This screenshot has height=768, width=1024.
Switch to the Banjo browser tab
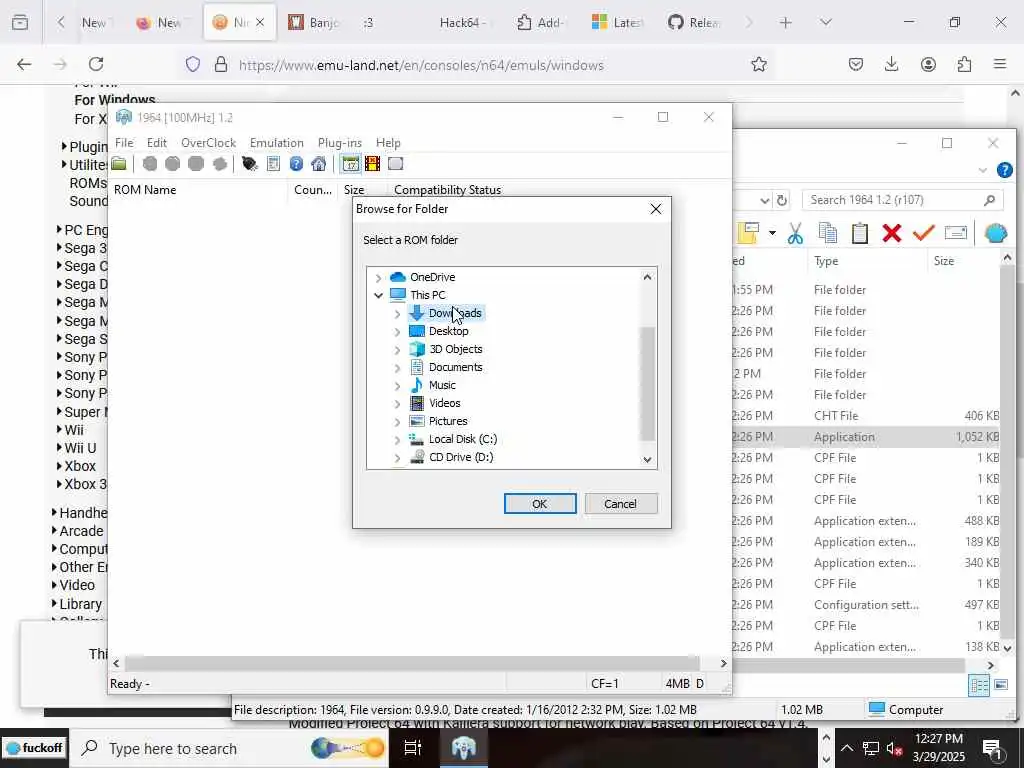coord(315,22)
